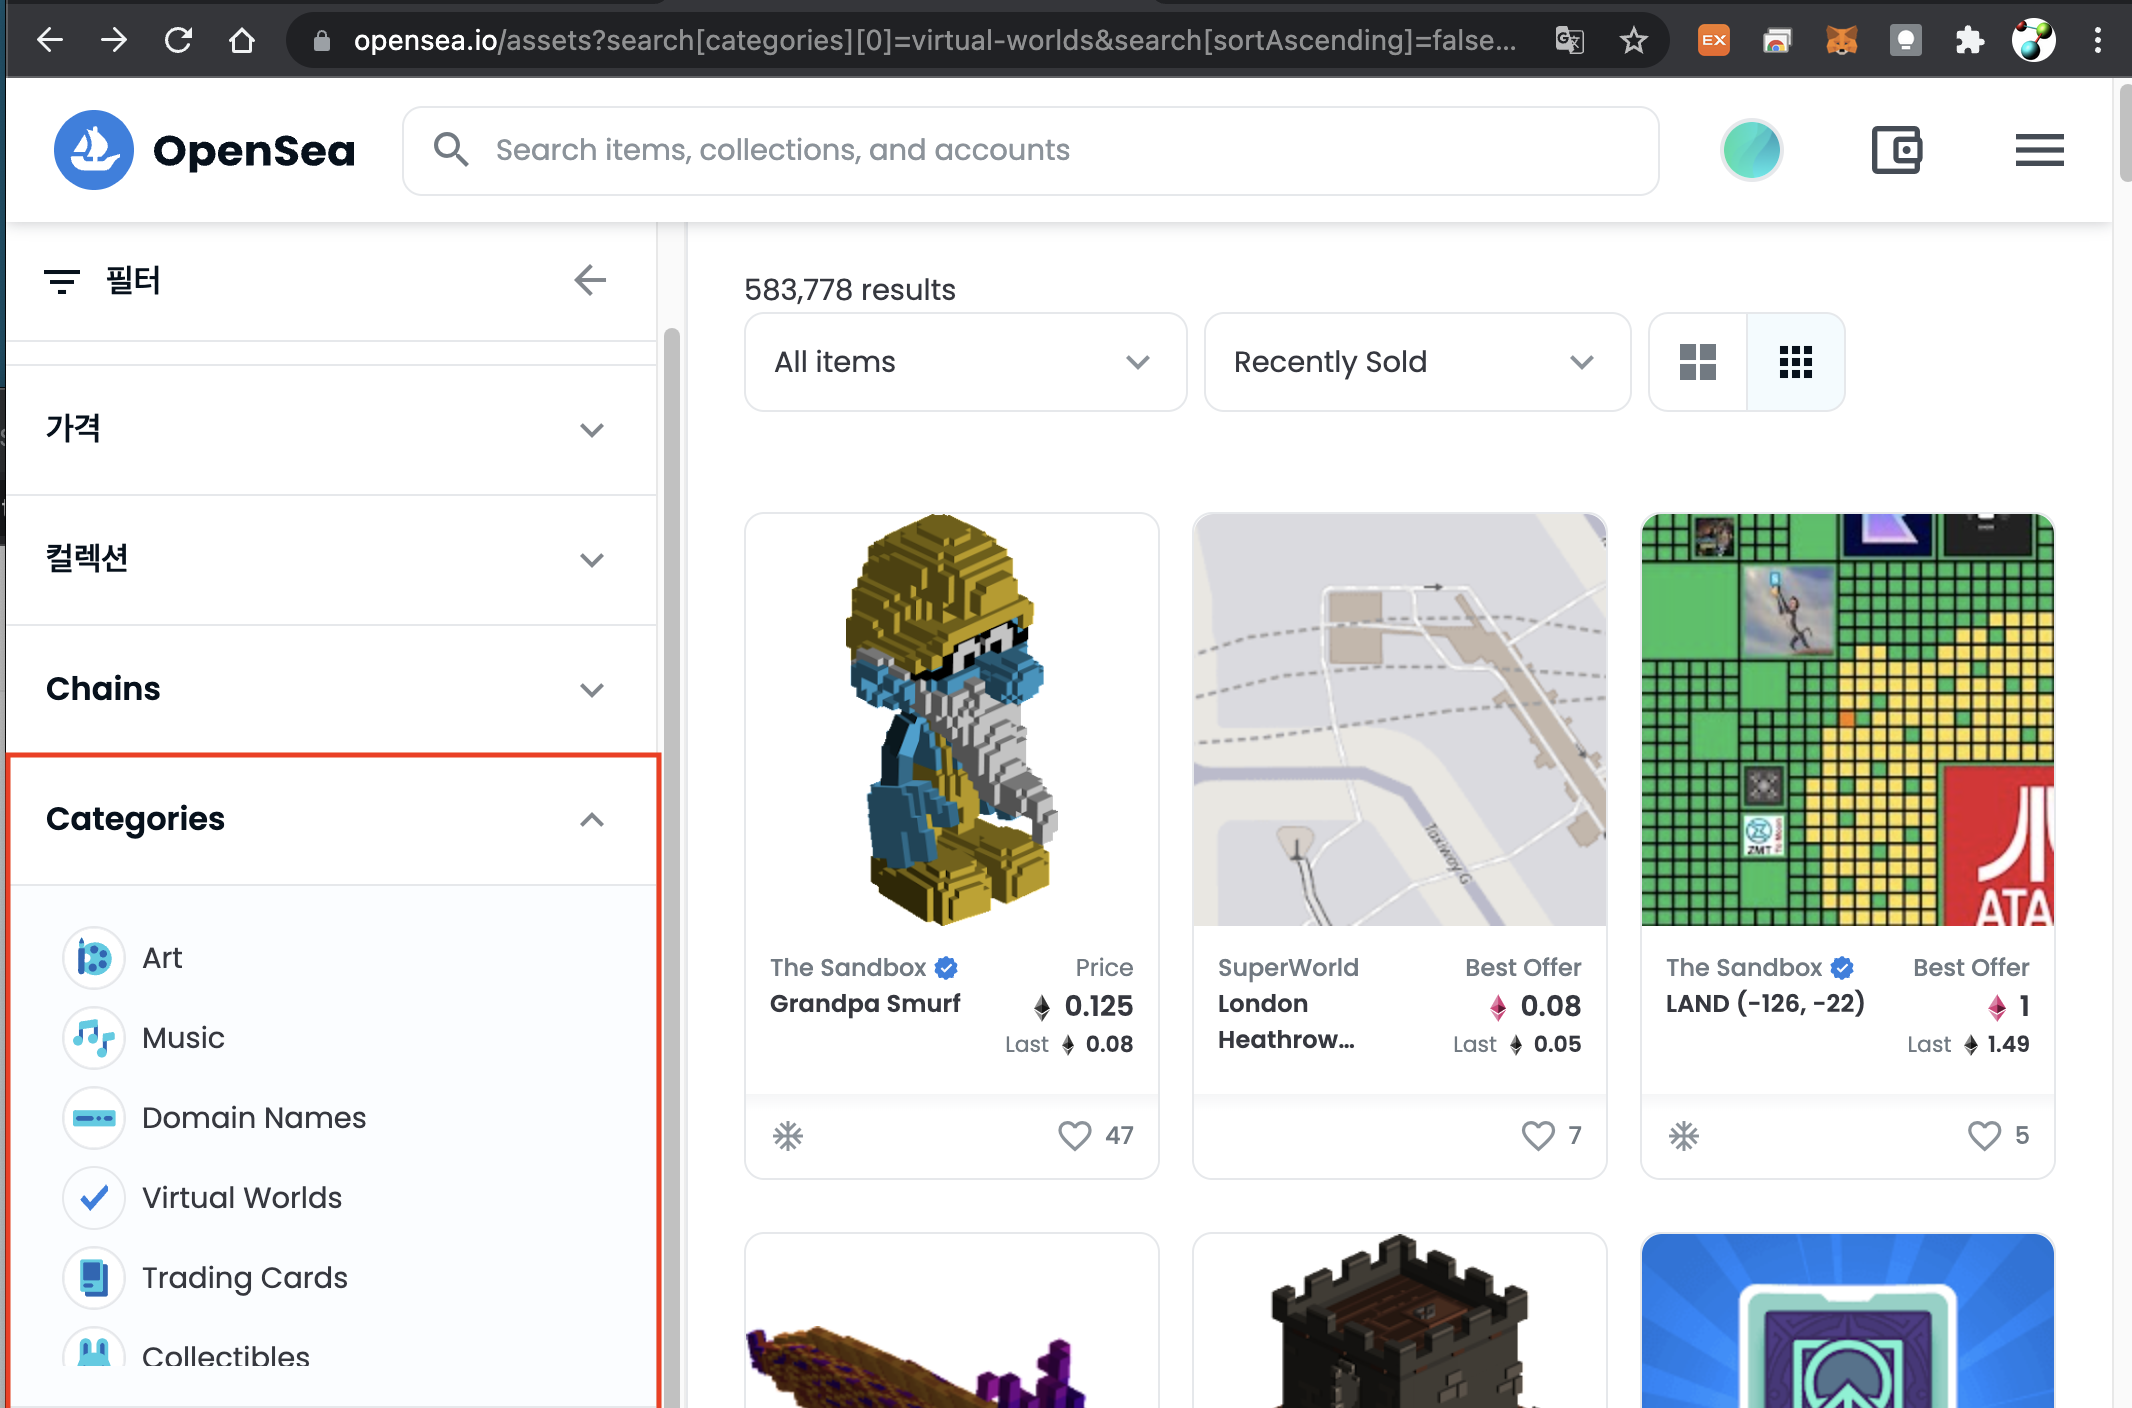
Task: Select the Music category filter
Action: (183, 1038)
